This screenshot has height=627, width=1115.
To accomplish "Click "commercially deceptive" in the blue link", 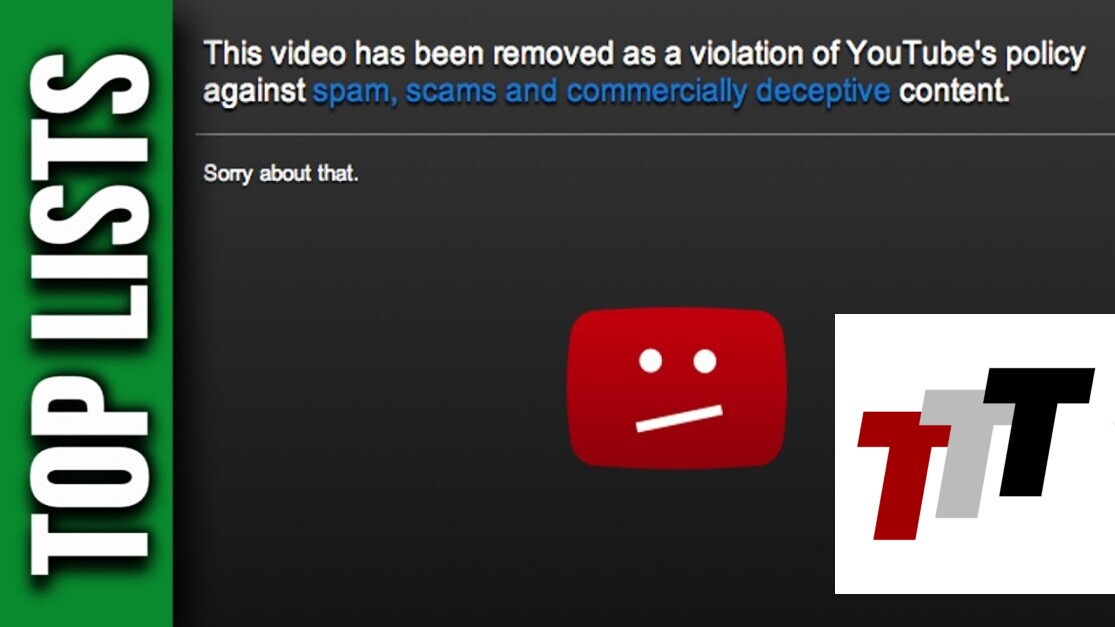I will [728, 92].
